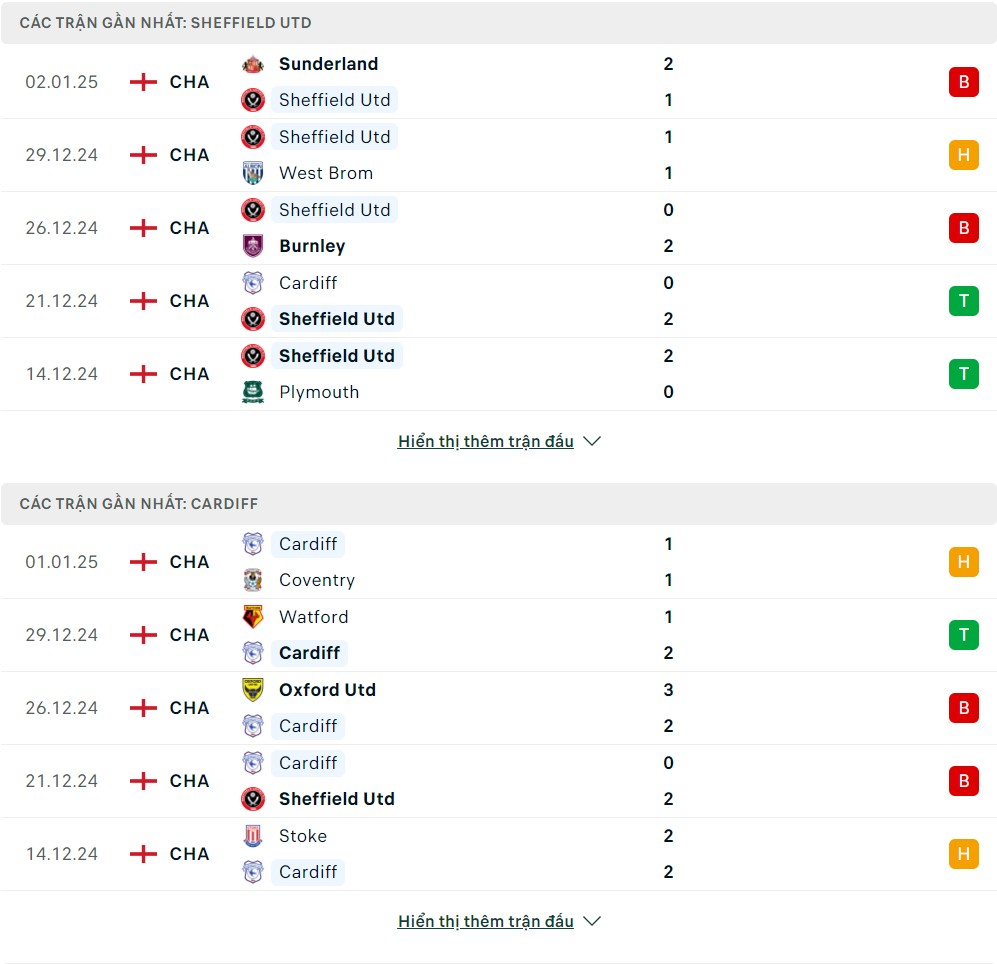Viewport: 997px width, 964px height.
Task: Click the West Brom club crest
Action: point(253,173)
